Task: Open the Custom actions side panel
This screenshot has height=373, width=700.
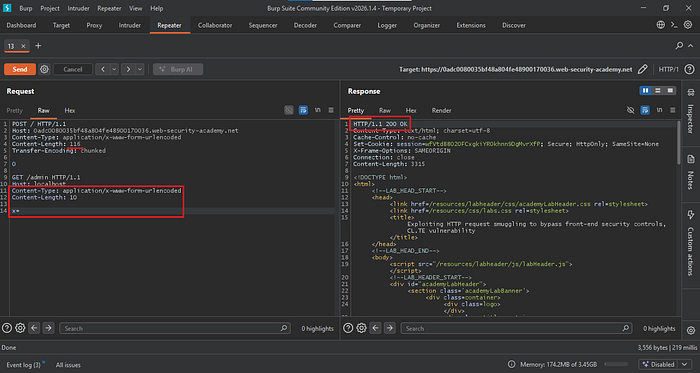Action: 691,244
